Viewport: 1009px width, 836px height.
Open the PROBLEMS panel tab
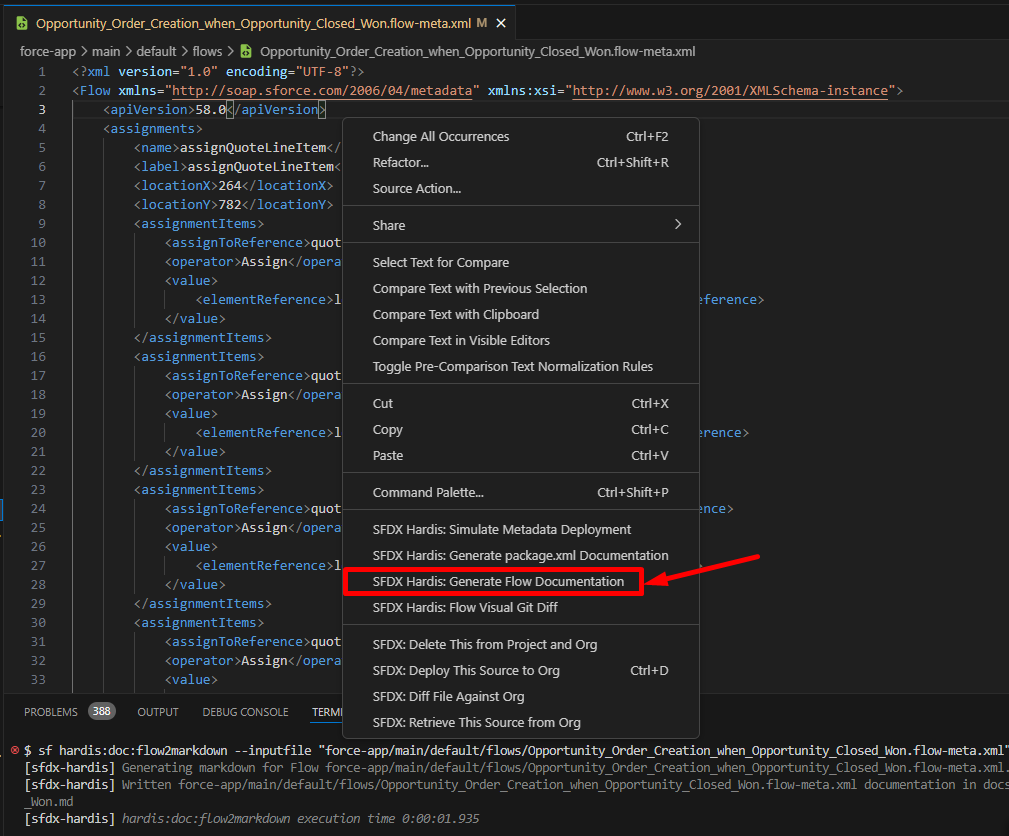pyautogui.click(x=51, y=712)
